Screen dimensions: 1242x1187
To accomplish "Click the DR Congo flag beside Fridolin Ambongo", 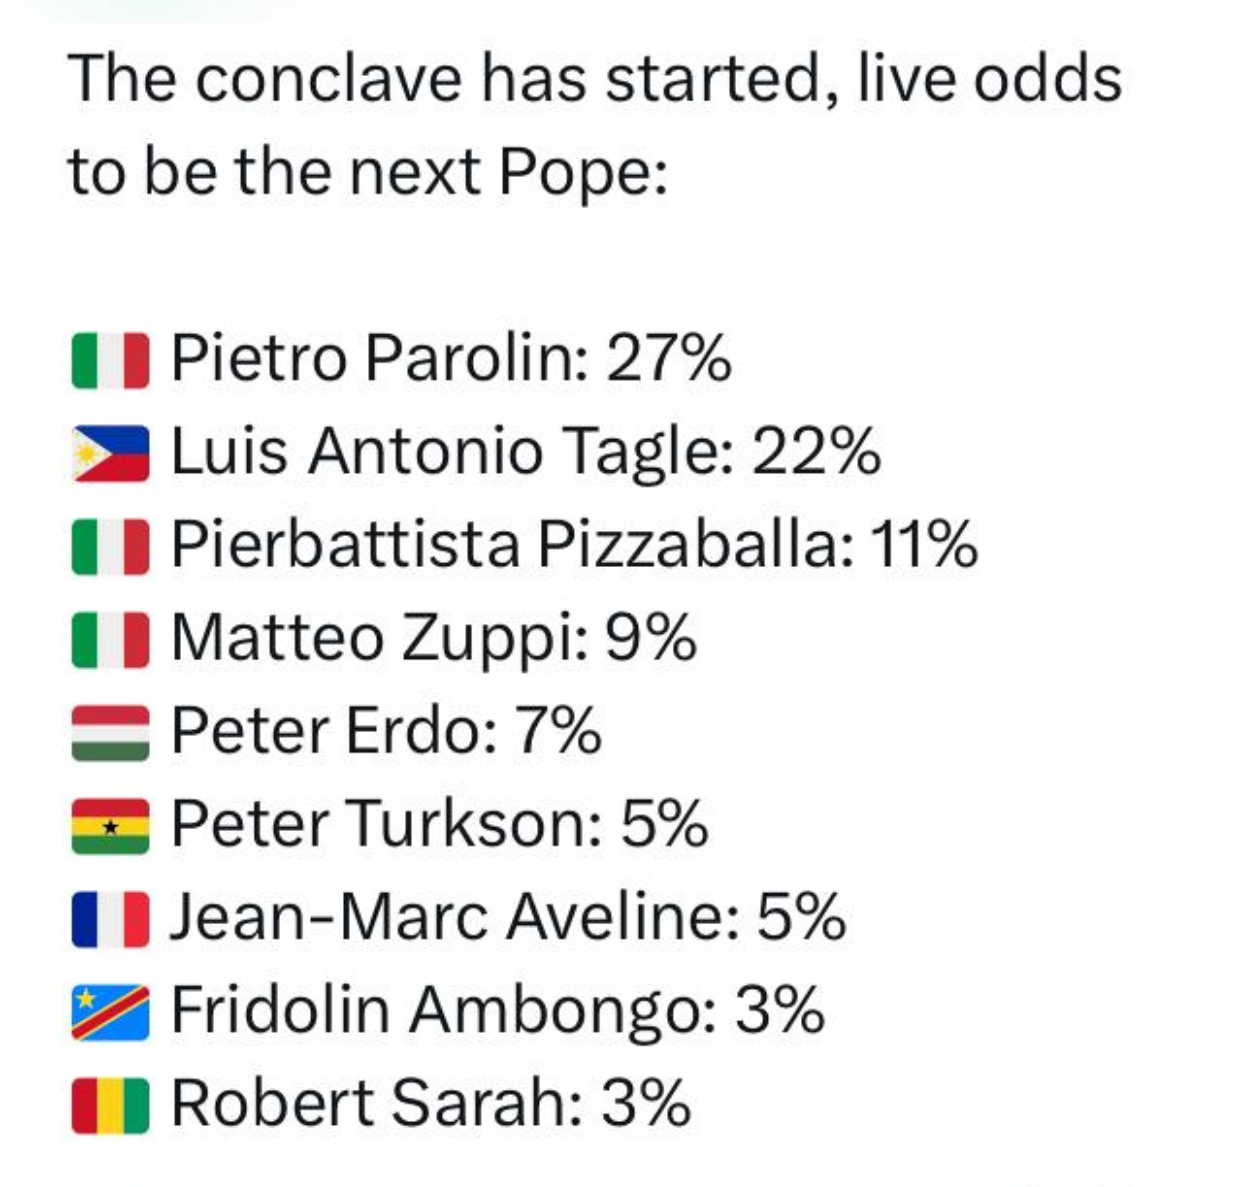I will 111,1012.
